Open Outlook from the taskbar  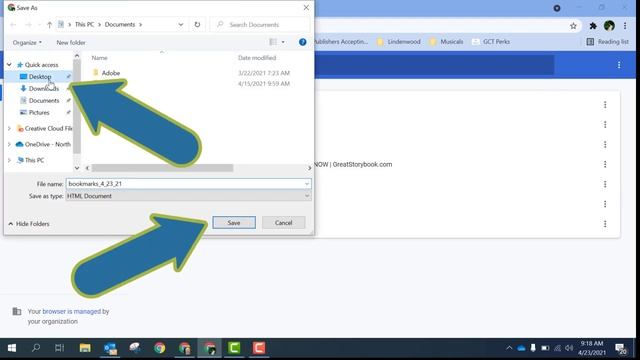coord(110,348)
